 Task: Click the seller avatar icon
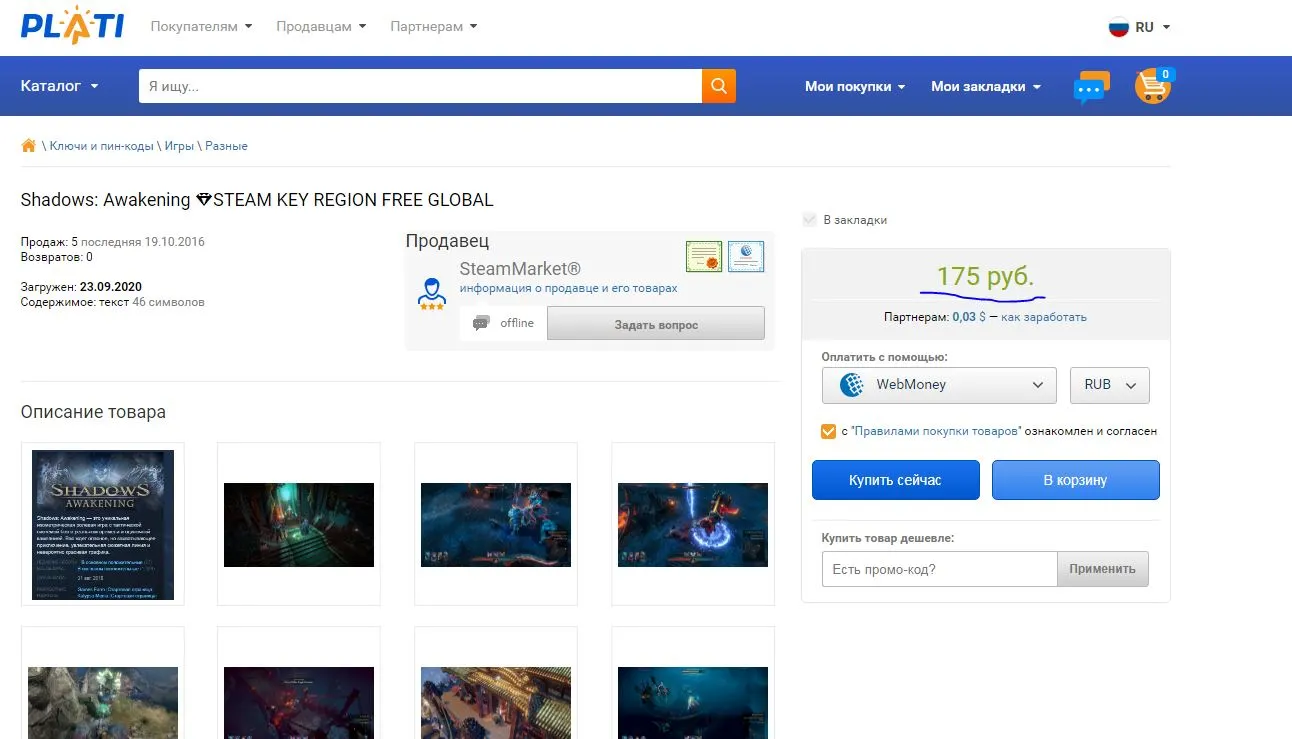(432, 293)
